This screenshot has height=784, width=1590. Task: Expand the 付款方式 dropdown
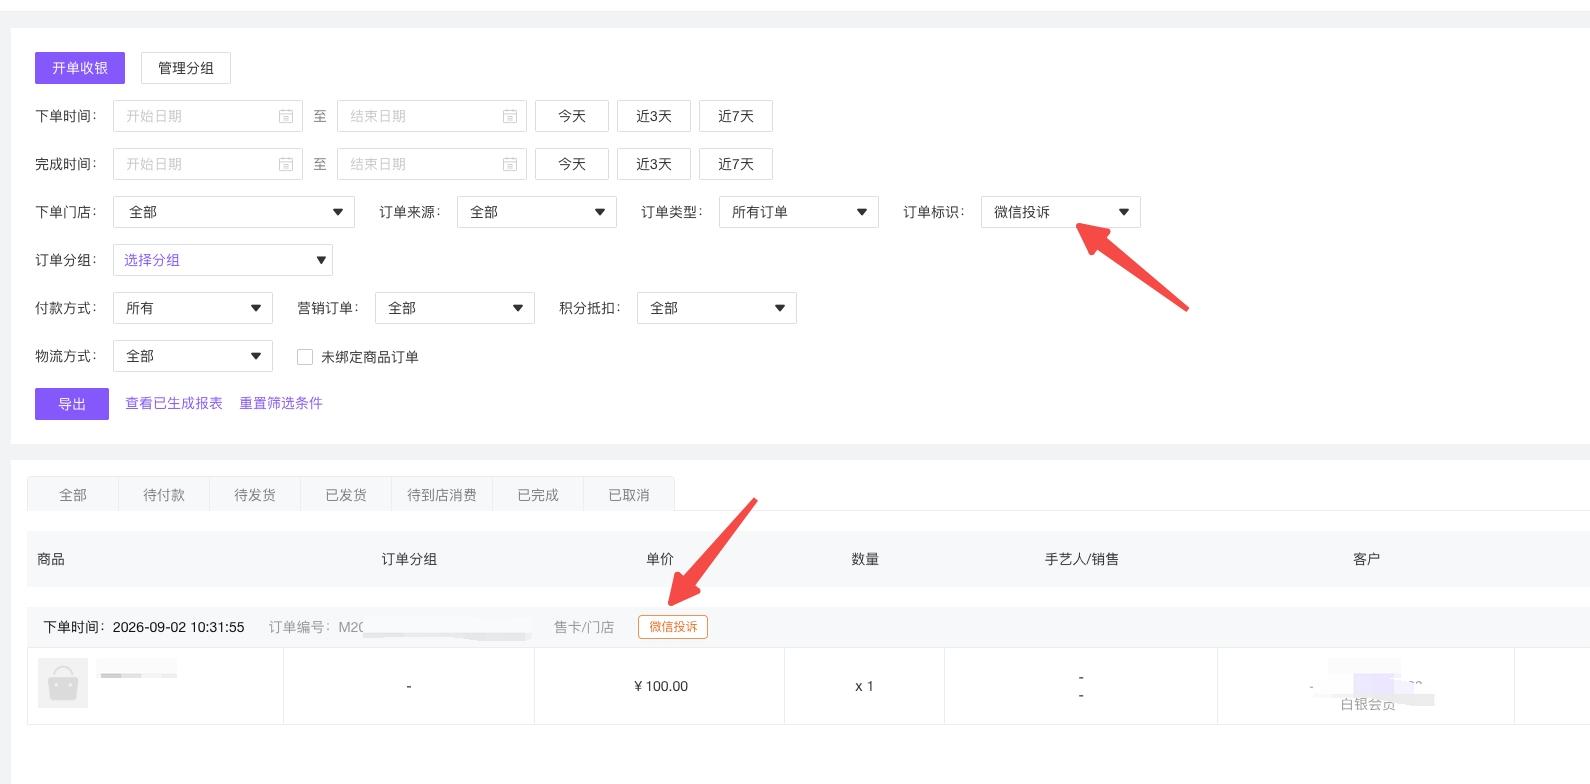[193, 308]
